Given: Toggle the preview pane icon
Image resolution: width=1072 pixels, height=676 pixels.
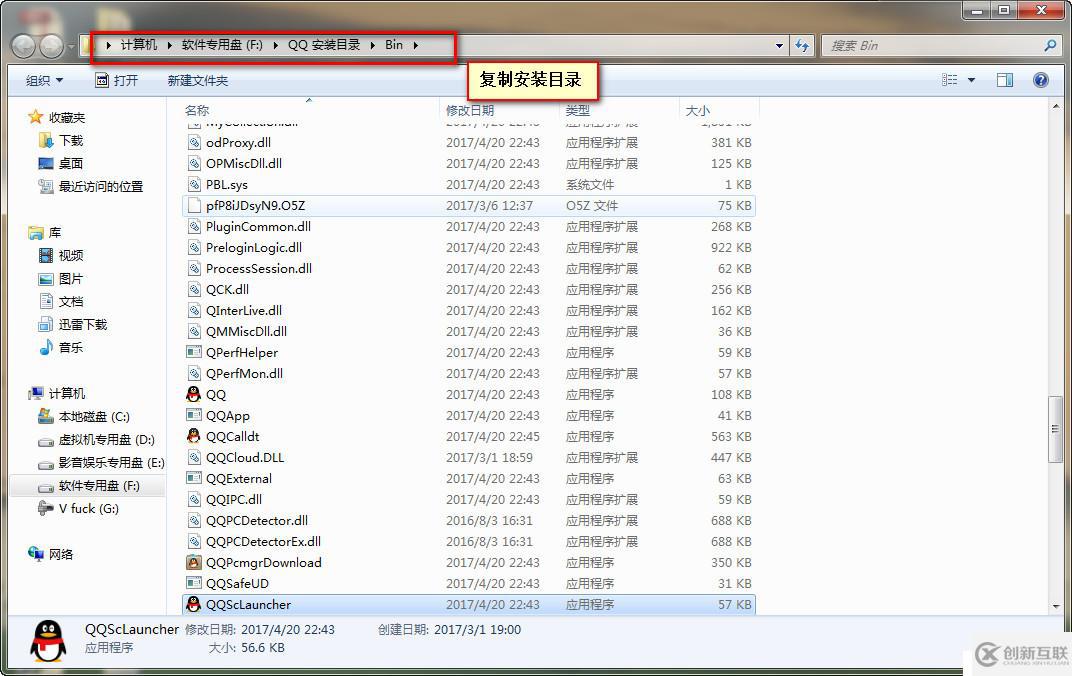Looking at the screenshot, I should coord(1004,80).
